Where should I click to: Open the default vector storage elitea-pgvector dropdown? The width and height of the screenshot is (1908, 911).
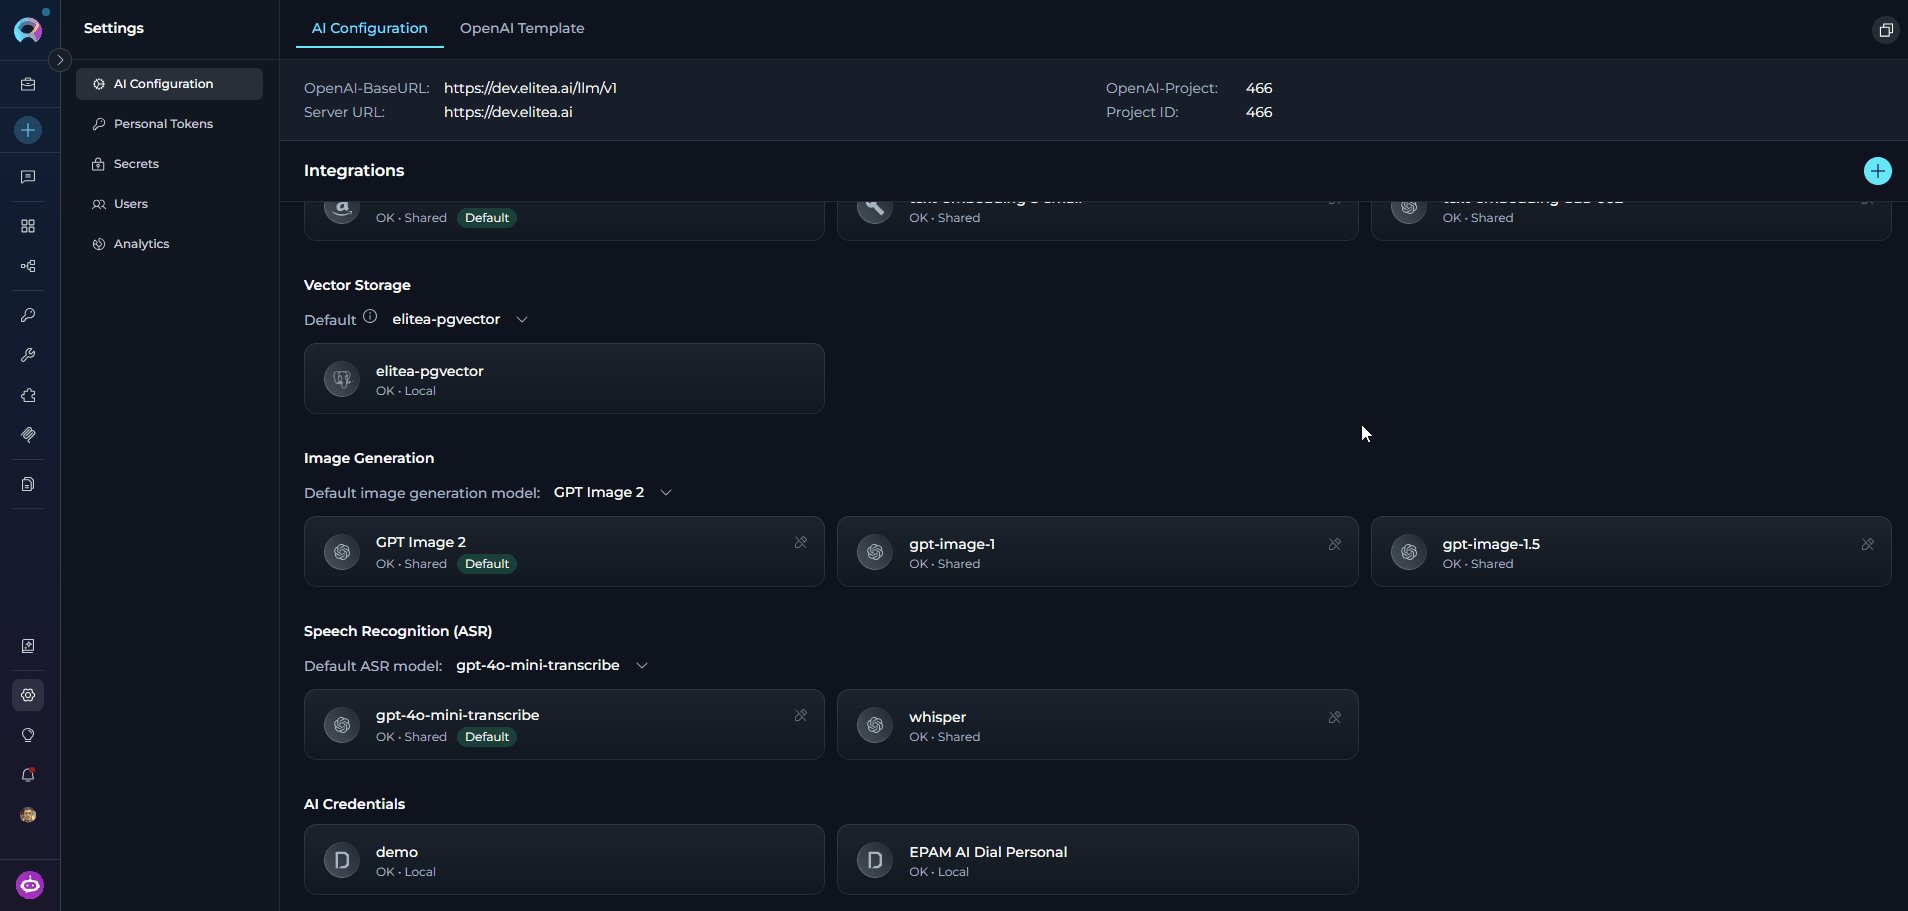click(460, 319)
